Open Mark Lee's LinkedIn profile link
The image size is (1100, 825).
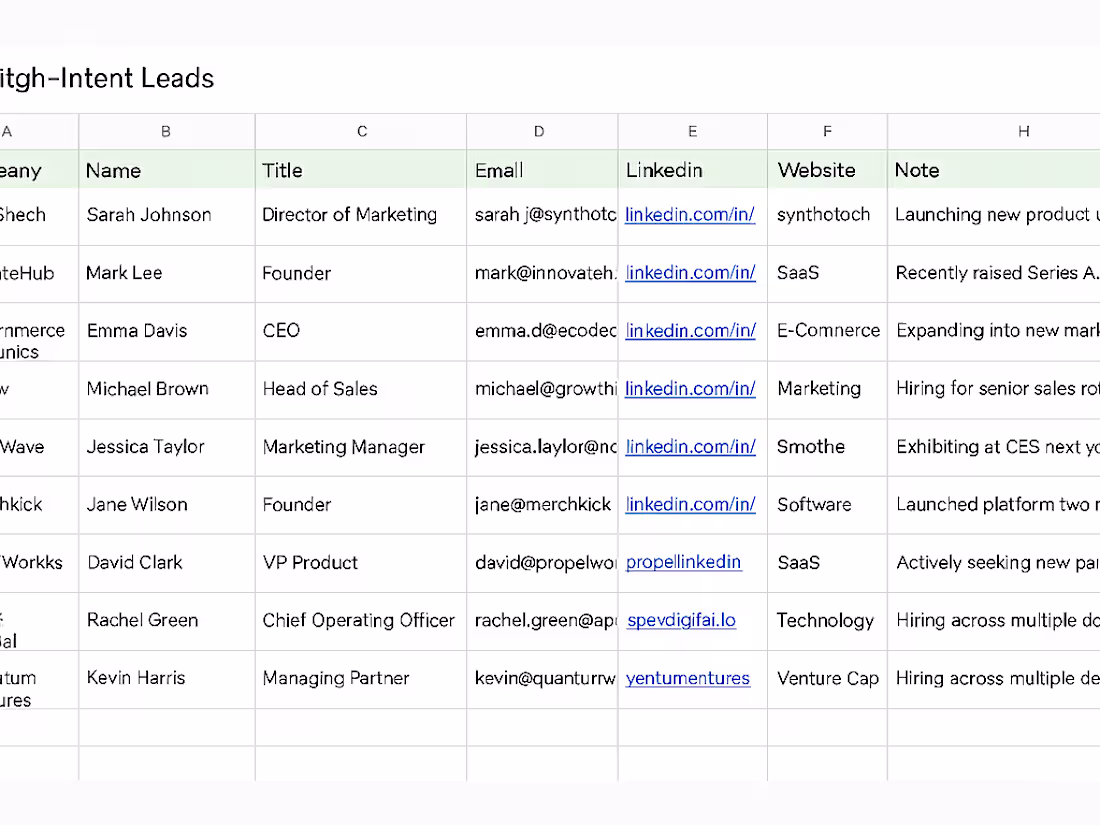tap(690, 273)
